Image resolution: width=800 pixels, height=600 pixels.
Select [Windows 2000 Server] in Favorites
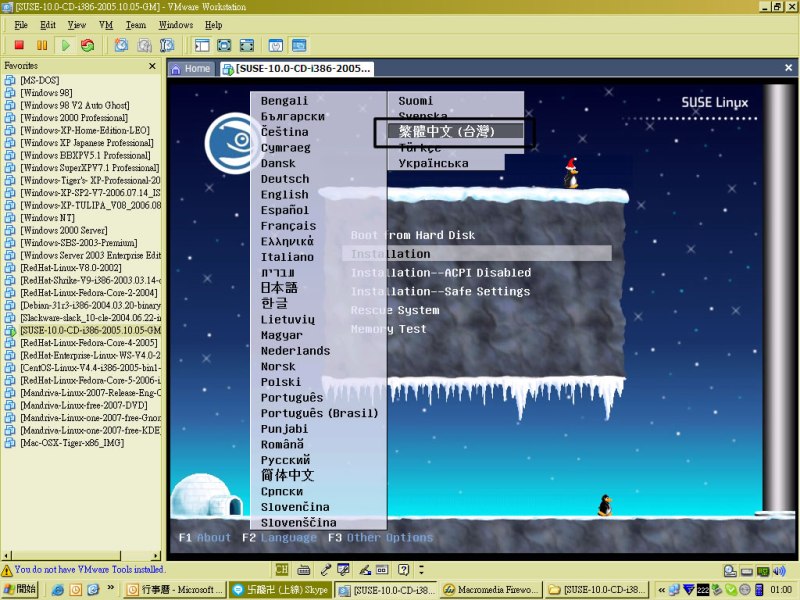point(64,230)
